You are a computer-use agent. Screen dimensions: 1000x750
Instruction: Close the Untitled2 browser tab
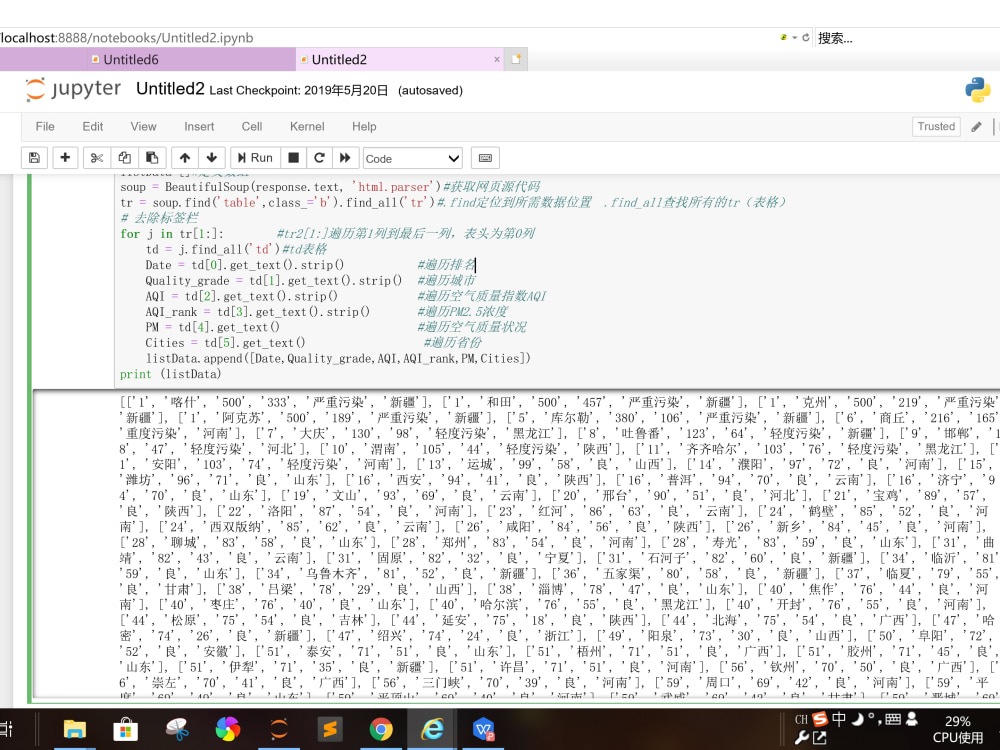(497, 59)
